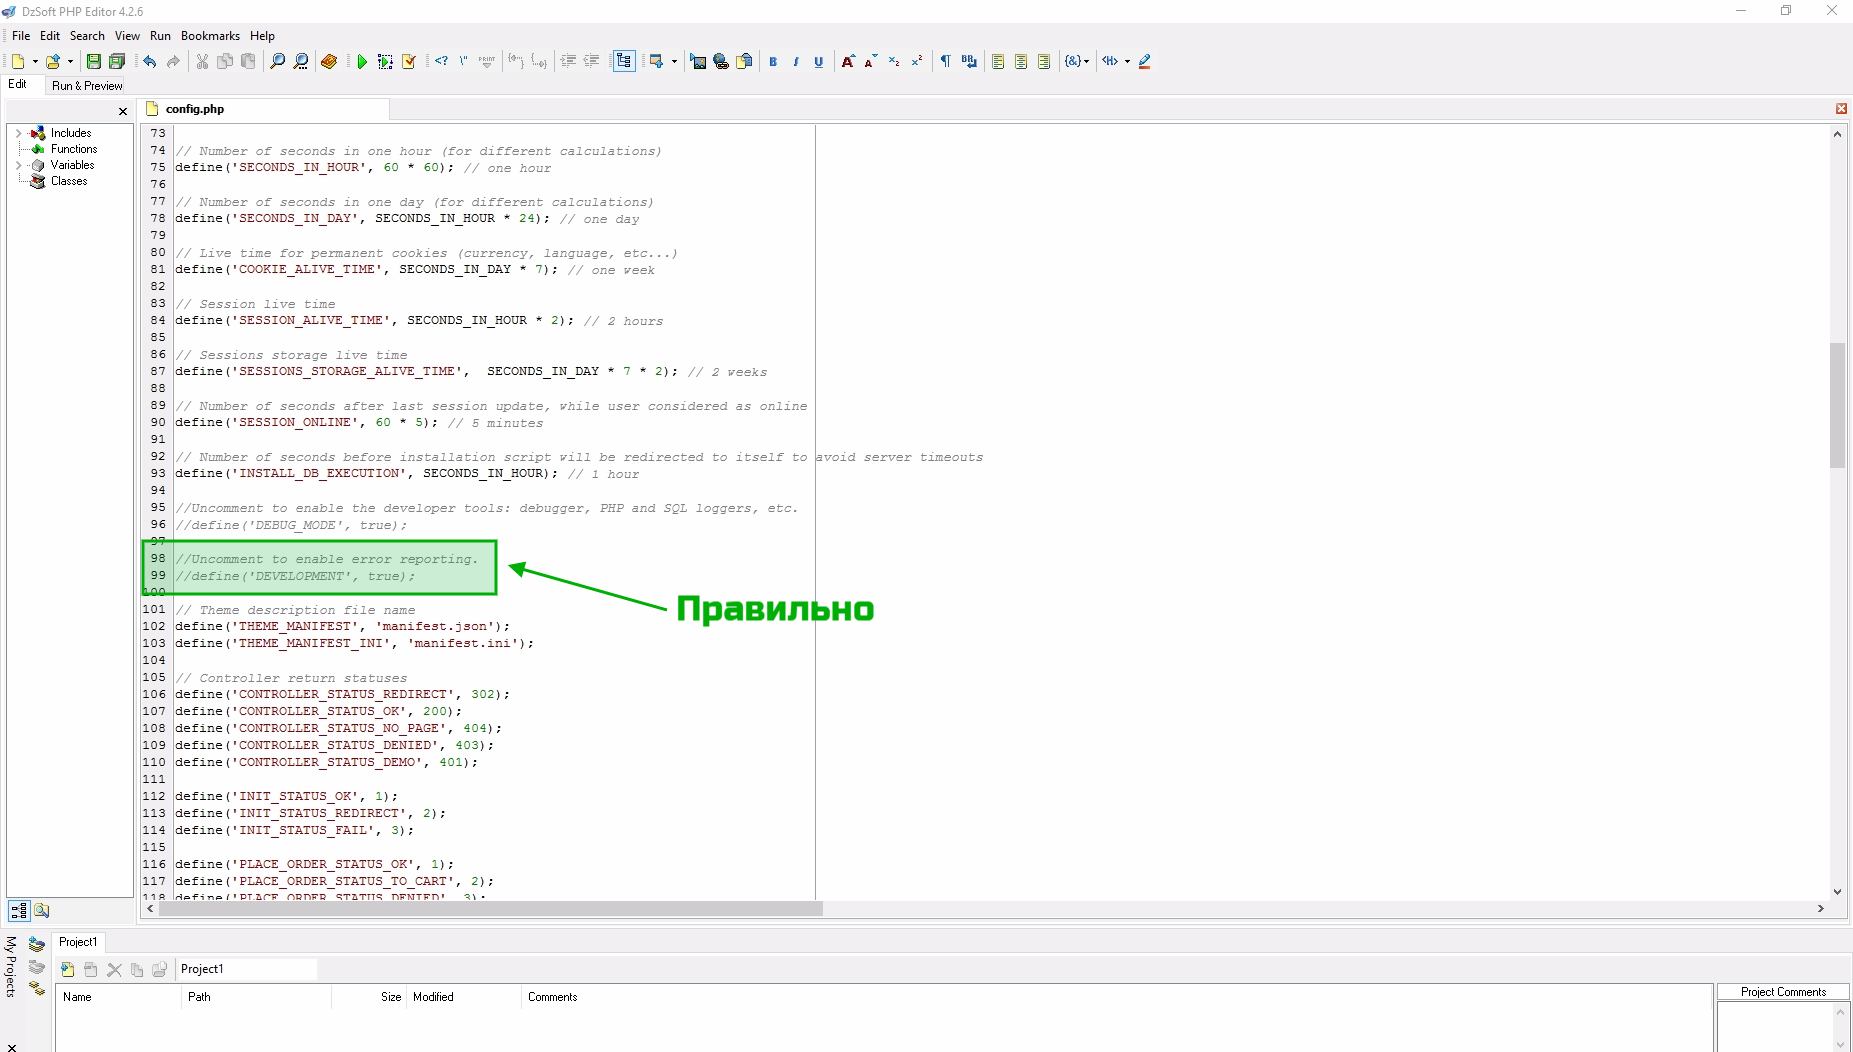The width and height of the screenshot is (1853, 1052).
Task: Expand the Open file dropdown arrow
Action: click(70, 61)
